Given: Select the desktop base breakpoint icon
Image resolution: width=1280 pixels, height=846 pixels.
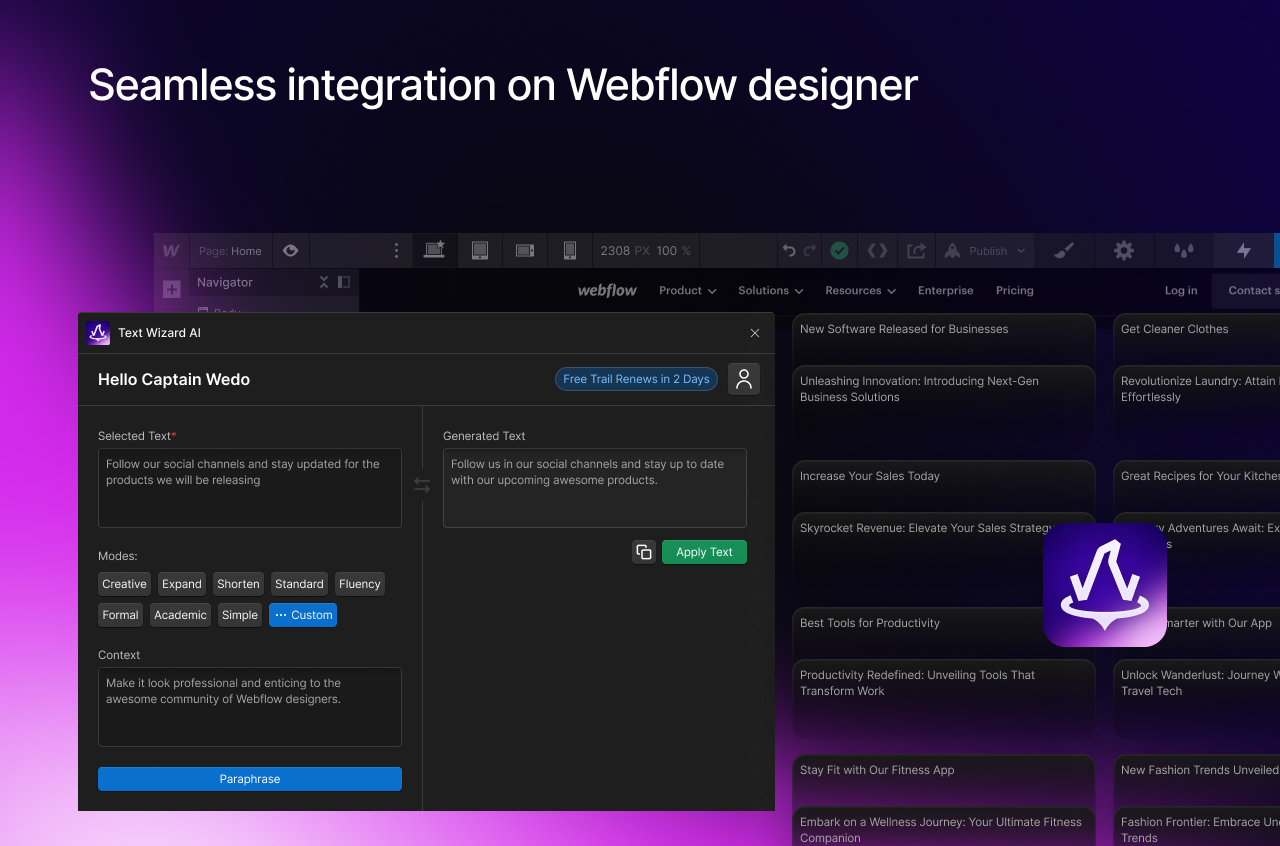Looking at the screenshot, I should [x=434, y=250].
